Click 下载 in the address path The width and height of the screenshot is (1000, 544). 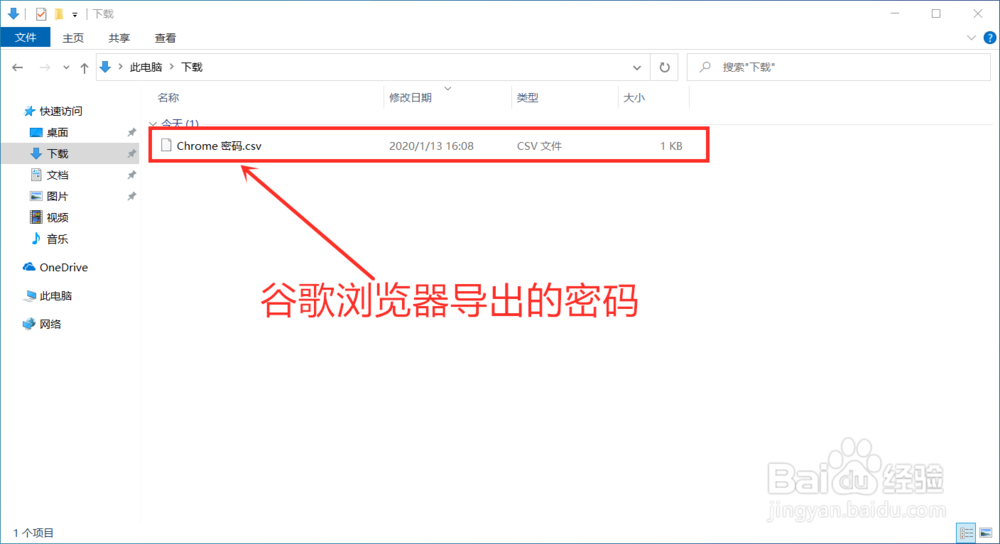pyautogui.click(x=191, y=67)
